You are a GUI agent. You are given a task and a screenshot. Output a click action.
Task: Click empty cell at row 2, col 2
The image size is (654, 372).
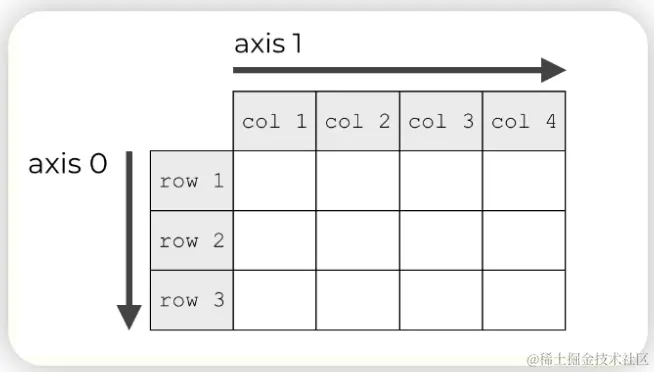(x=358, y=241)
